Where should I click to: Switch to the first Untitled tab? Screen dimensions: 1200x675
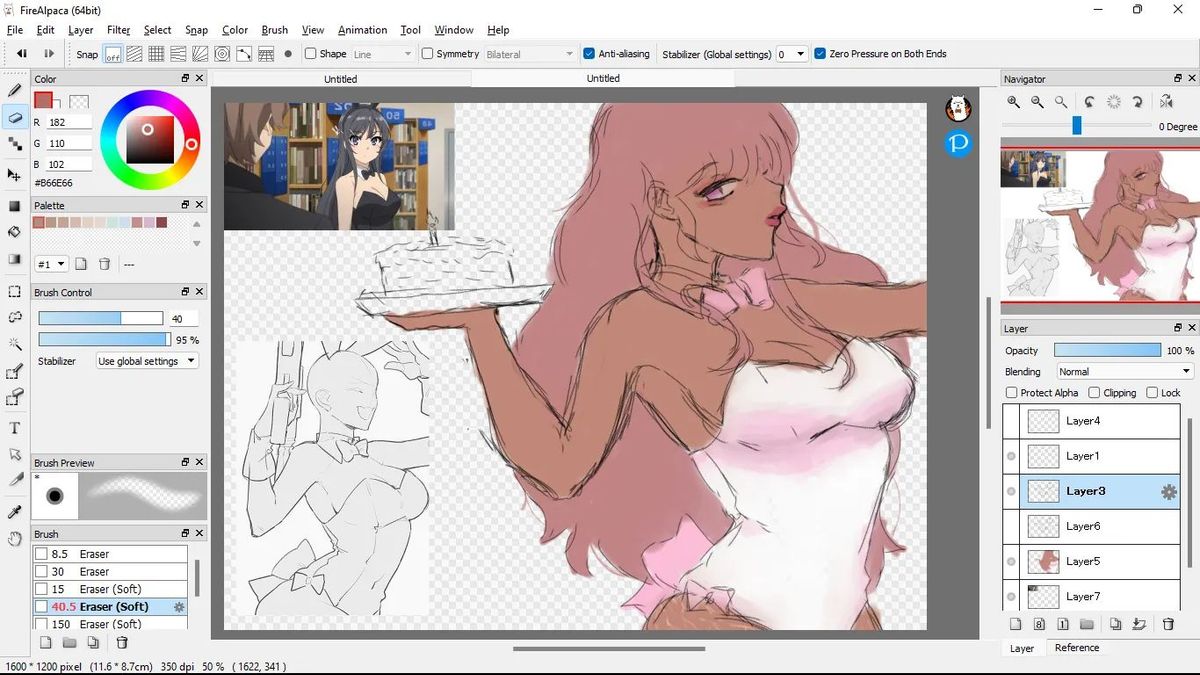(340, 79)
